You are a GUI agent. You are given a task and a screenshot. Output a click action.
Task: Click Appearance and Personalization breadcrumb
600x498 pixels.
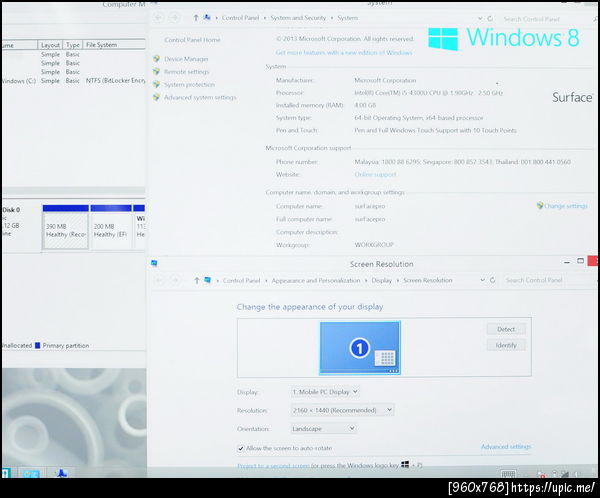click(316, 281)
